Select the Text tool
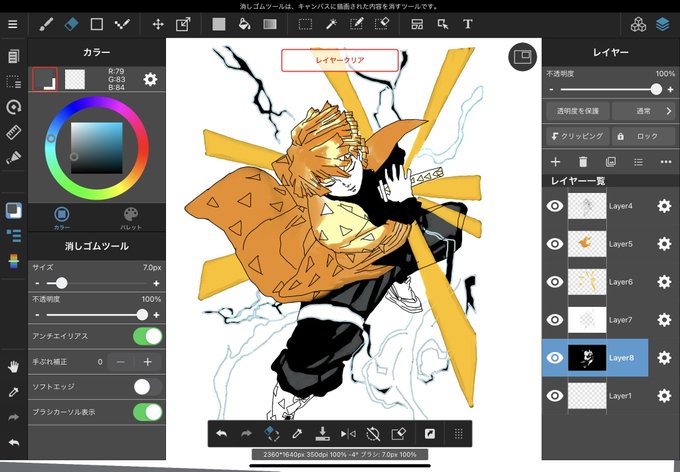Viewport: 680px width, 472px height. coord(468,24)
